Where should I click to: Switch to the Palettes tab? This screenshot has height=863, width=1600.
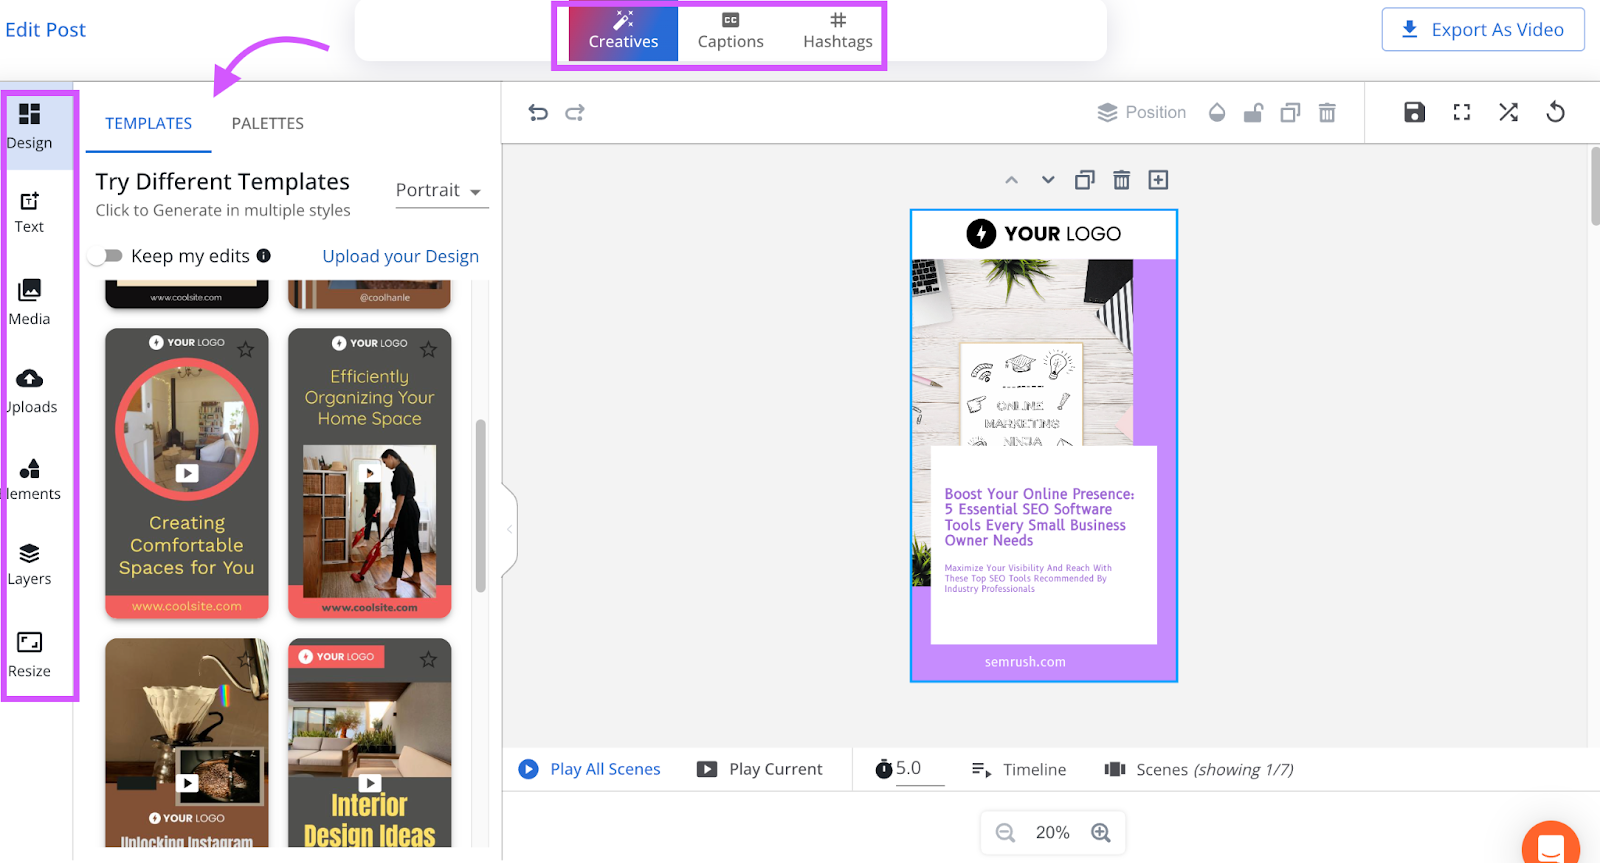[267, 123]
